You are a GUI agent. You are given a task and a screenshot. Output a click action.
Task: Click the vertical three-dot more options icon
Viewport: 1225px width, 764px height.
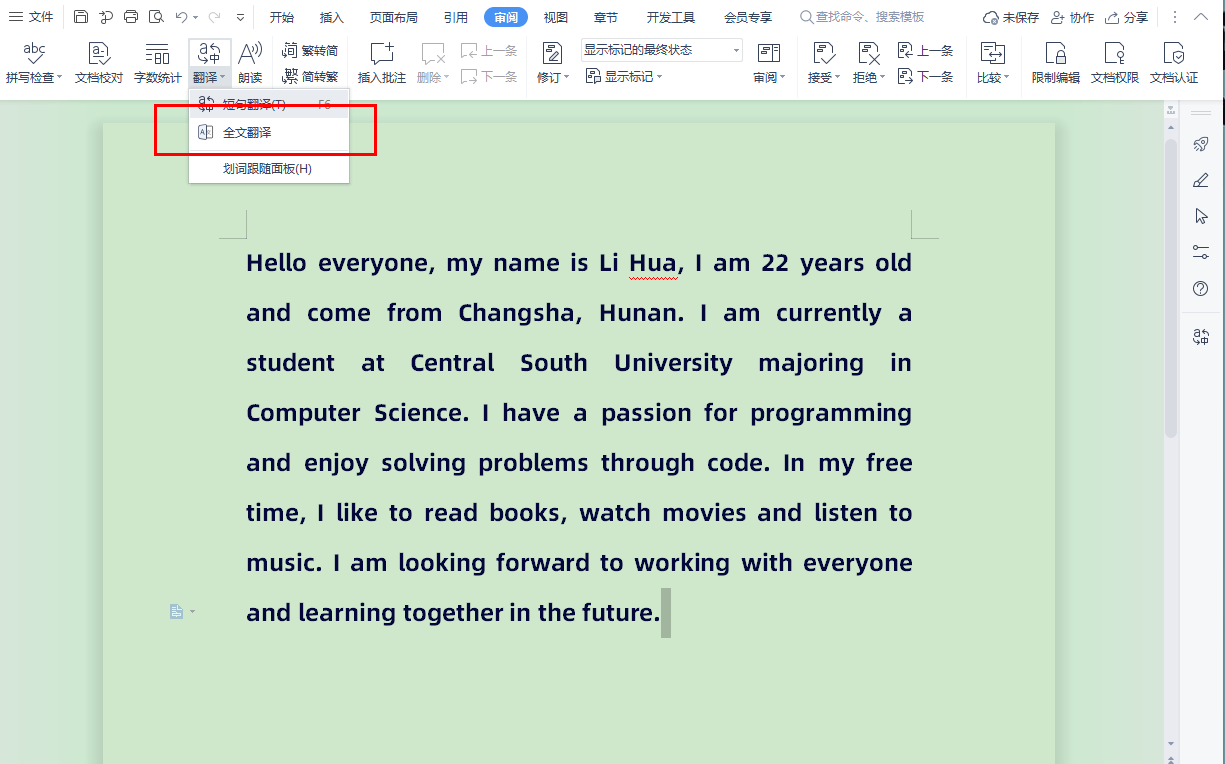[x=1175, y=17]
